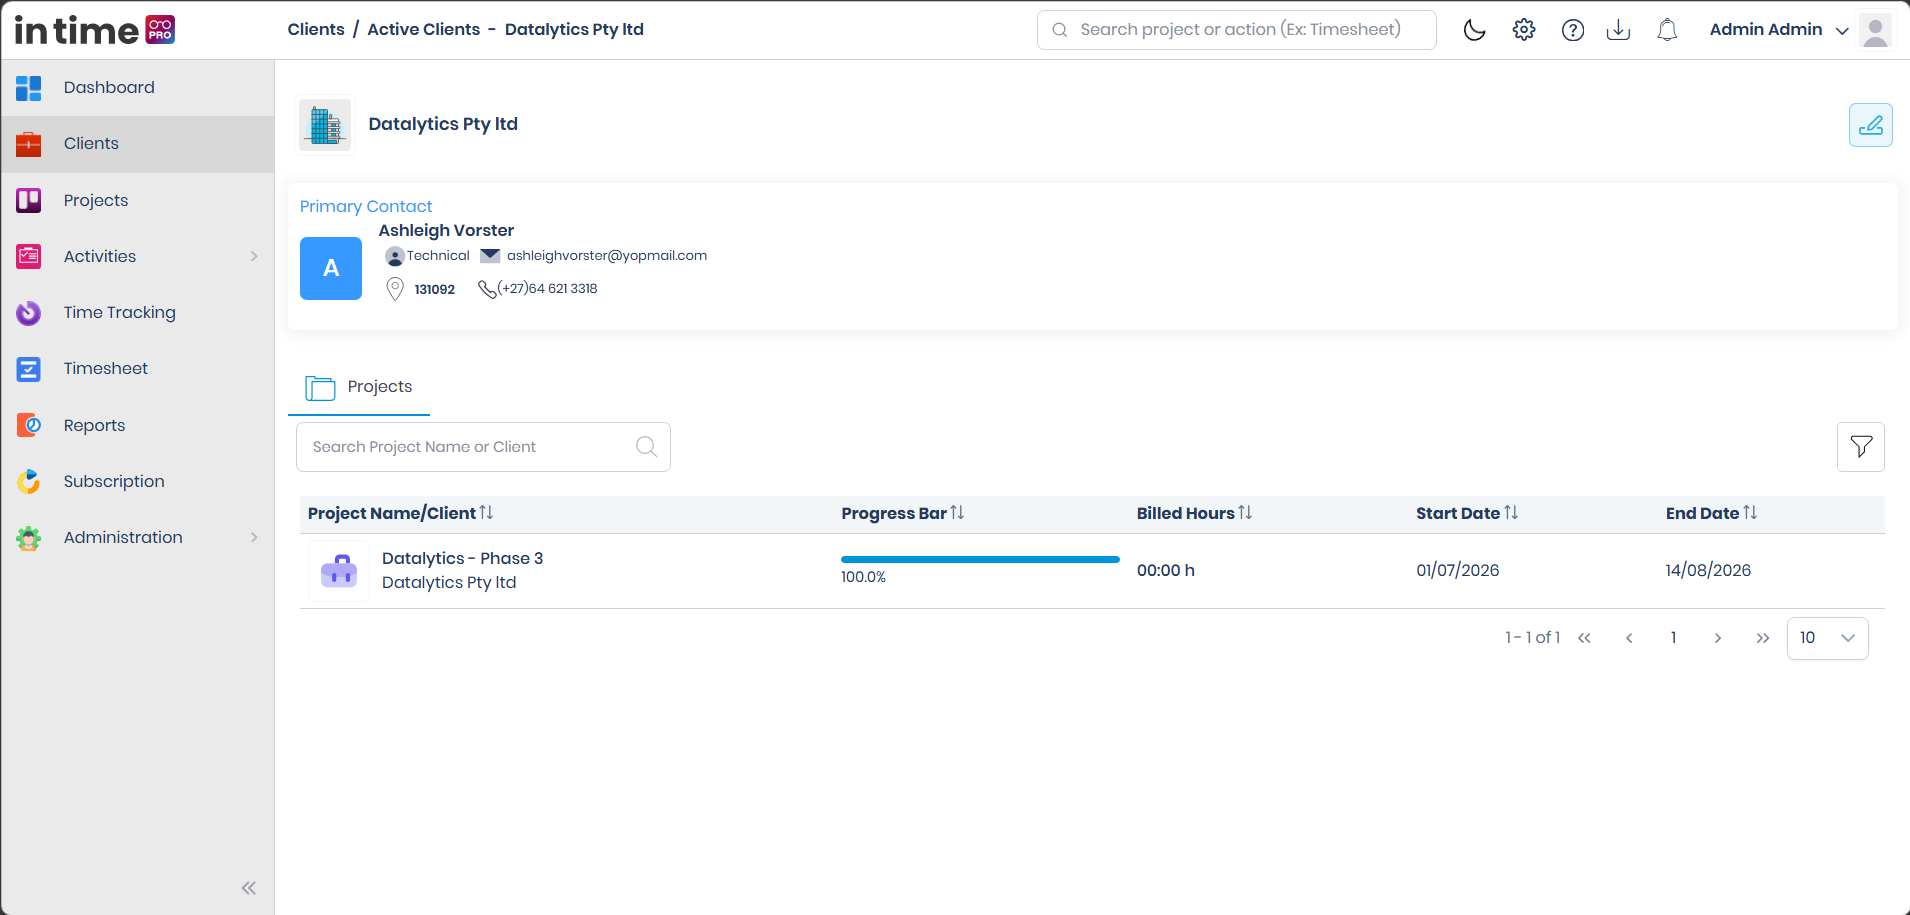The width and height of the screenshot is (1910, 915).
Task: Expand Activities submenu chevron
Action: pos(254,256)
